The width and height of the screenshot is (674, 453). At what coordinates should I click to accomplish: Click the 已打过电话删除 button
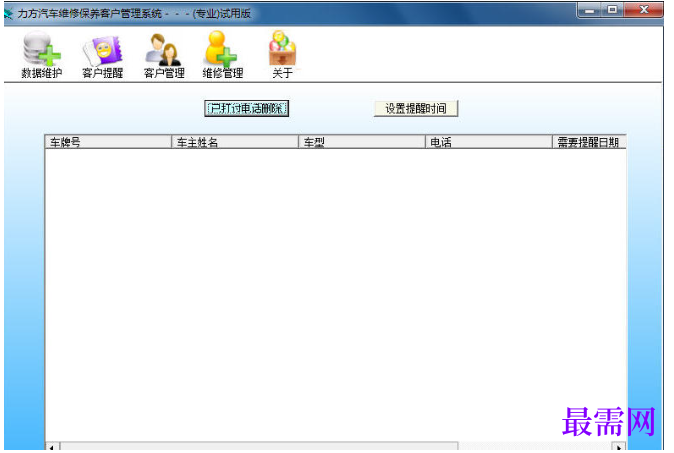pos(246,108)
